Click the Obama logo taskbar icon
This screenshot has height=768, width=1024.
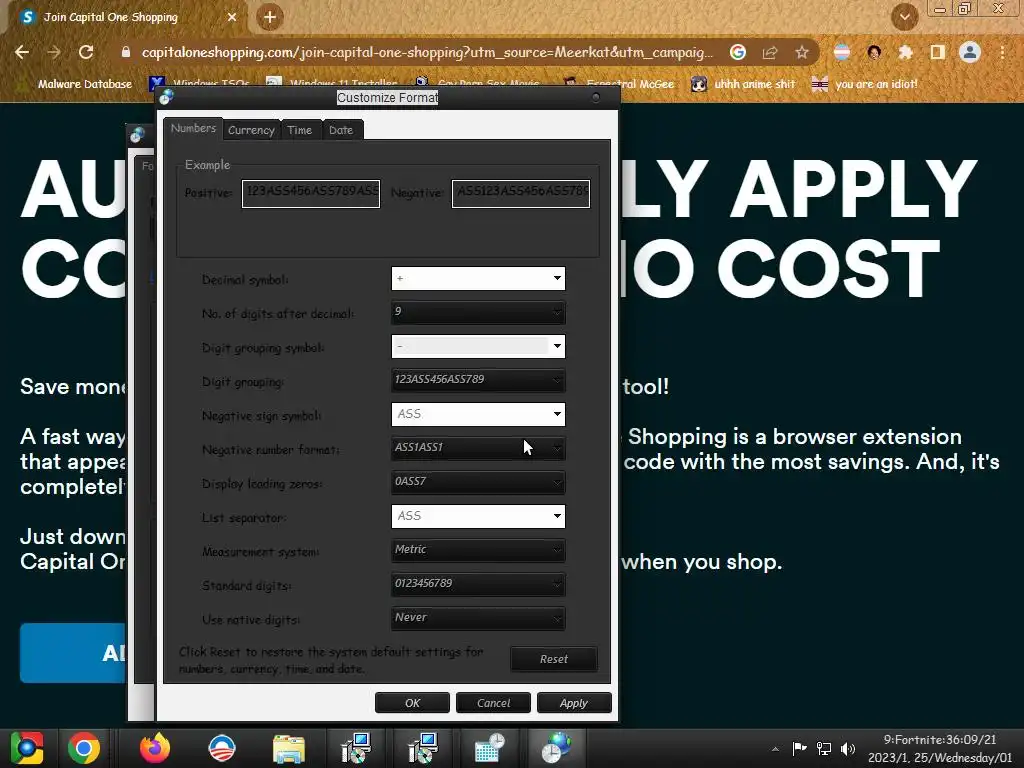coord(222,748)
